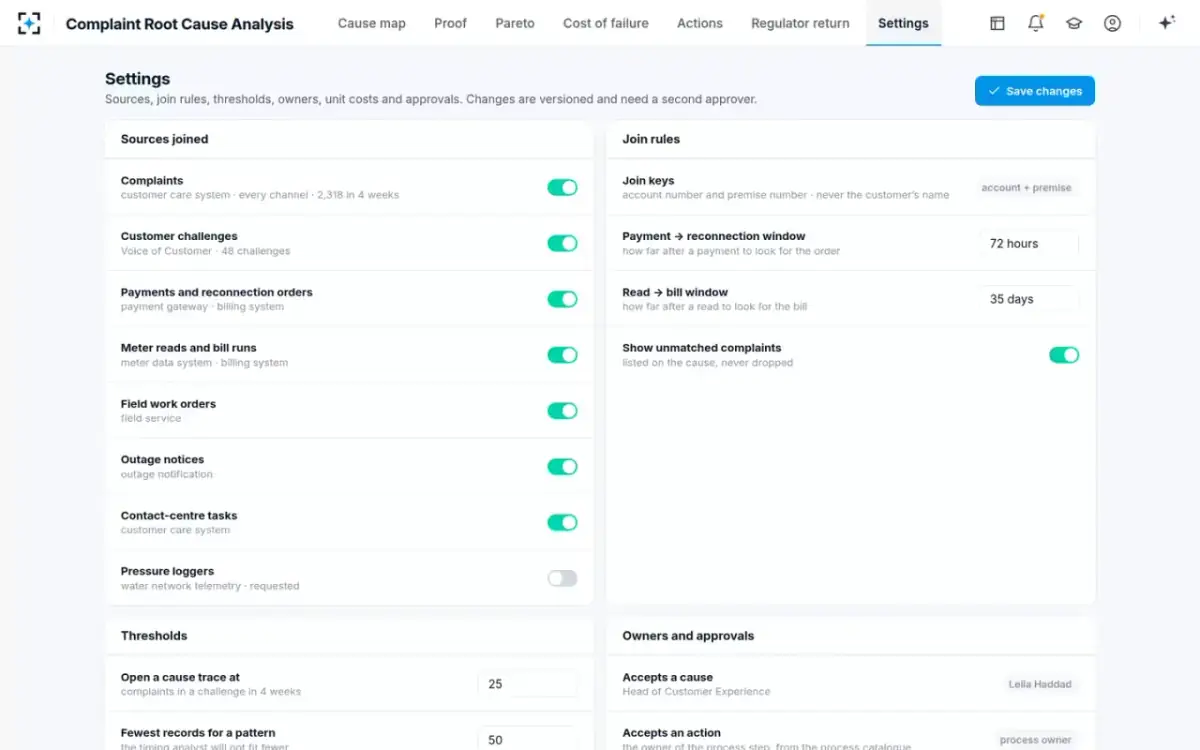Click the Thresholds heading
1200x750 pixels.
click(154, 636)
